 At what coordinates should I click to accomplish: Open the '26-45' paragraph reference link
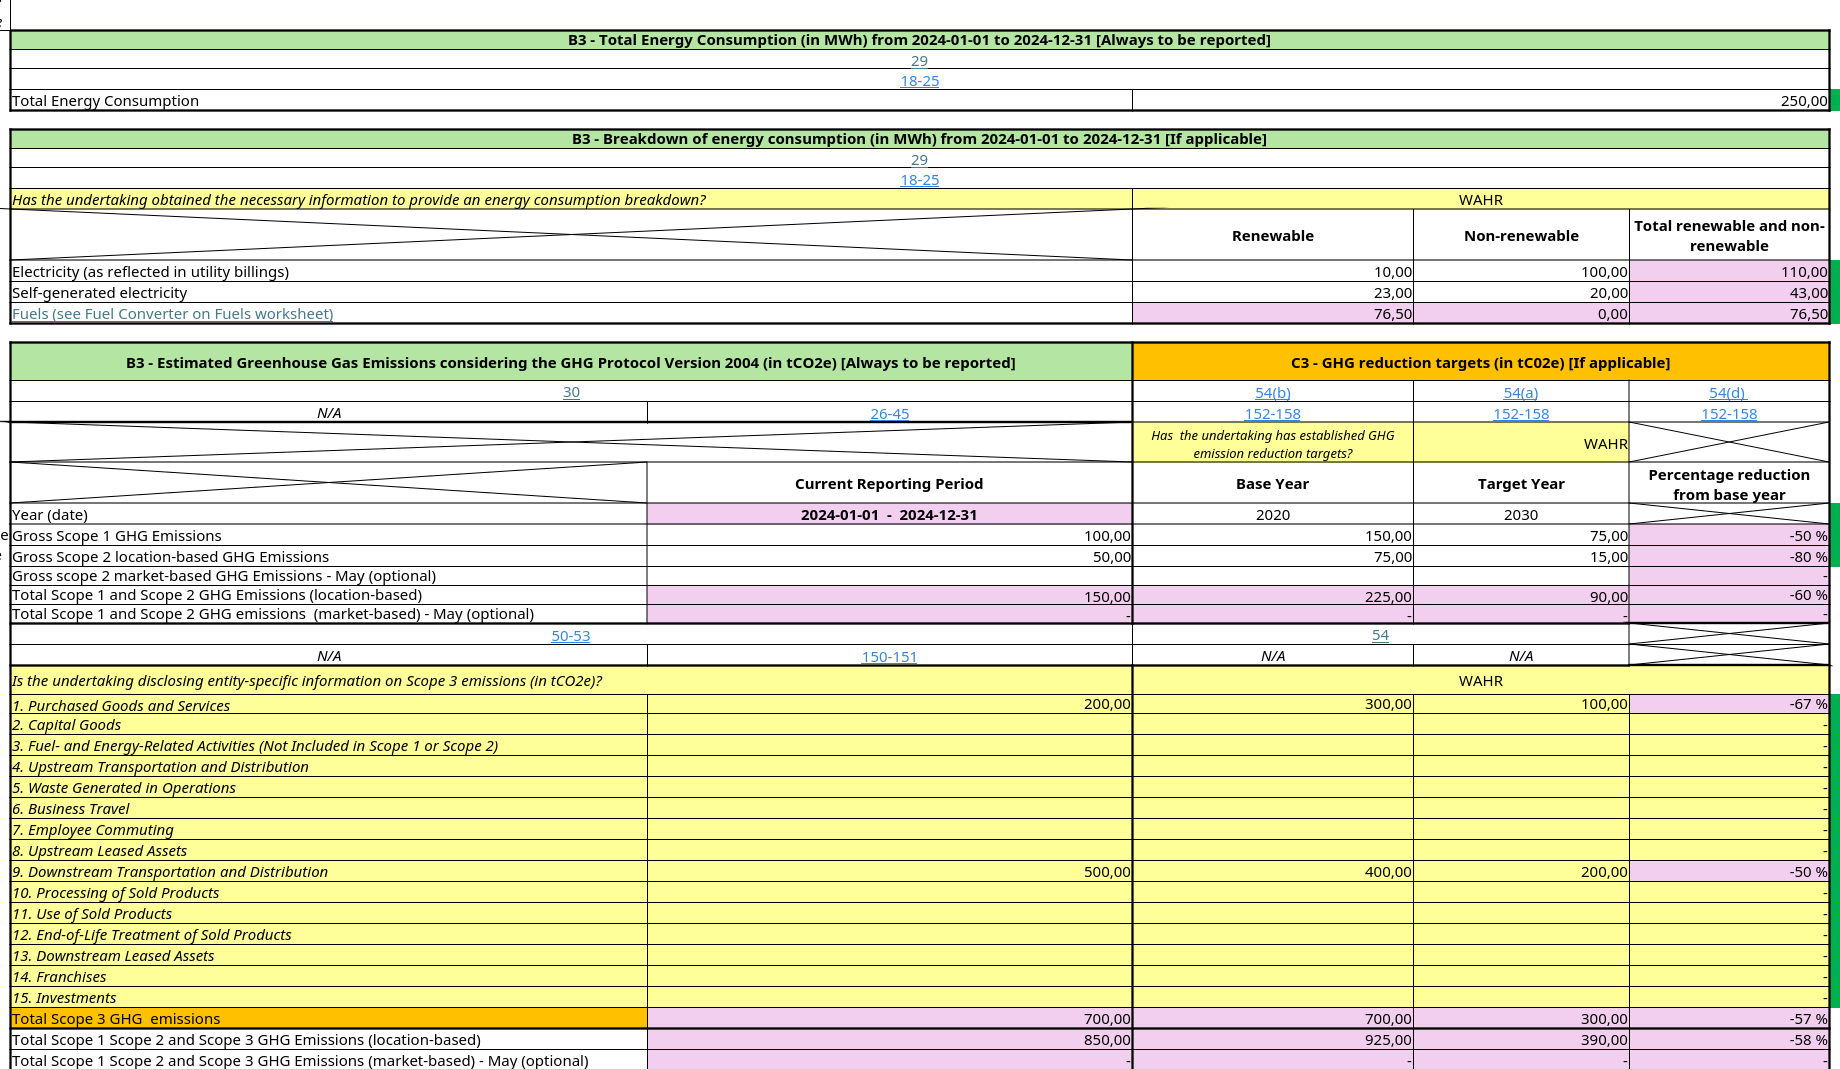(889, 414)
